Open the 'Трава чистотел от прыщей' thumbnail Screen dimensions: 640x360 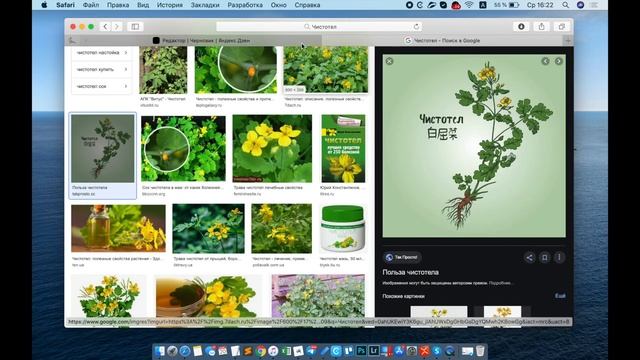click(209, 229)
